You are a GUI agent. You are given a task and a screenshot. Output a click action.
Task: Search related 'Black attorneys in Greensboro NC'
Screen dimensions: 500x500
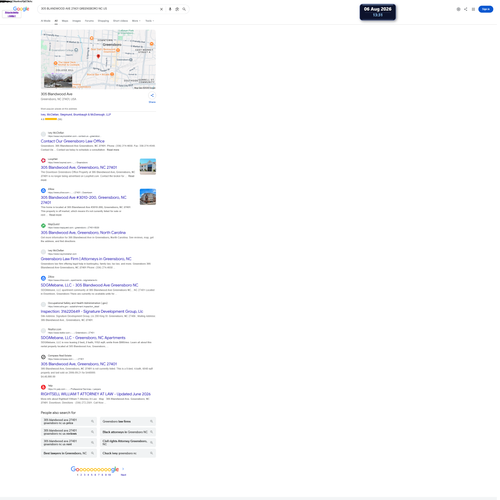coord(128,432)
